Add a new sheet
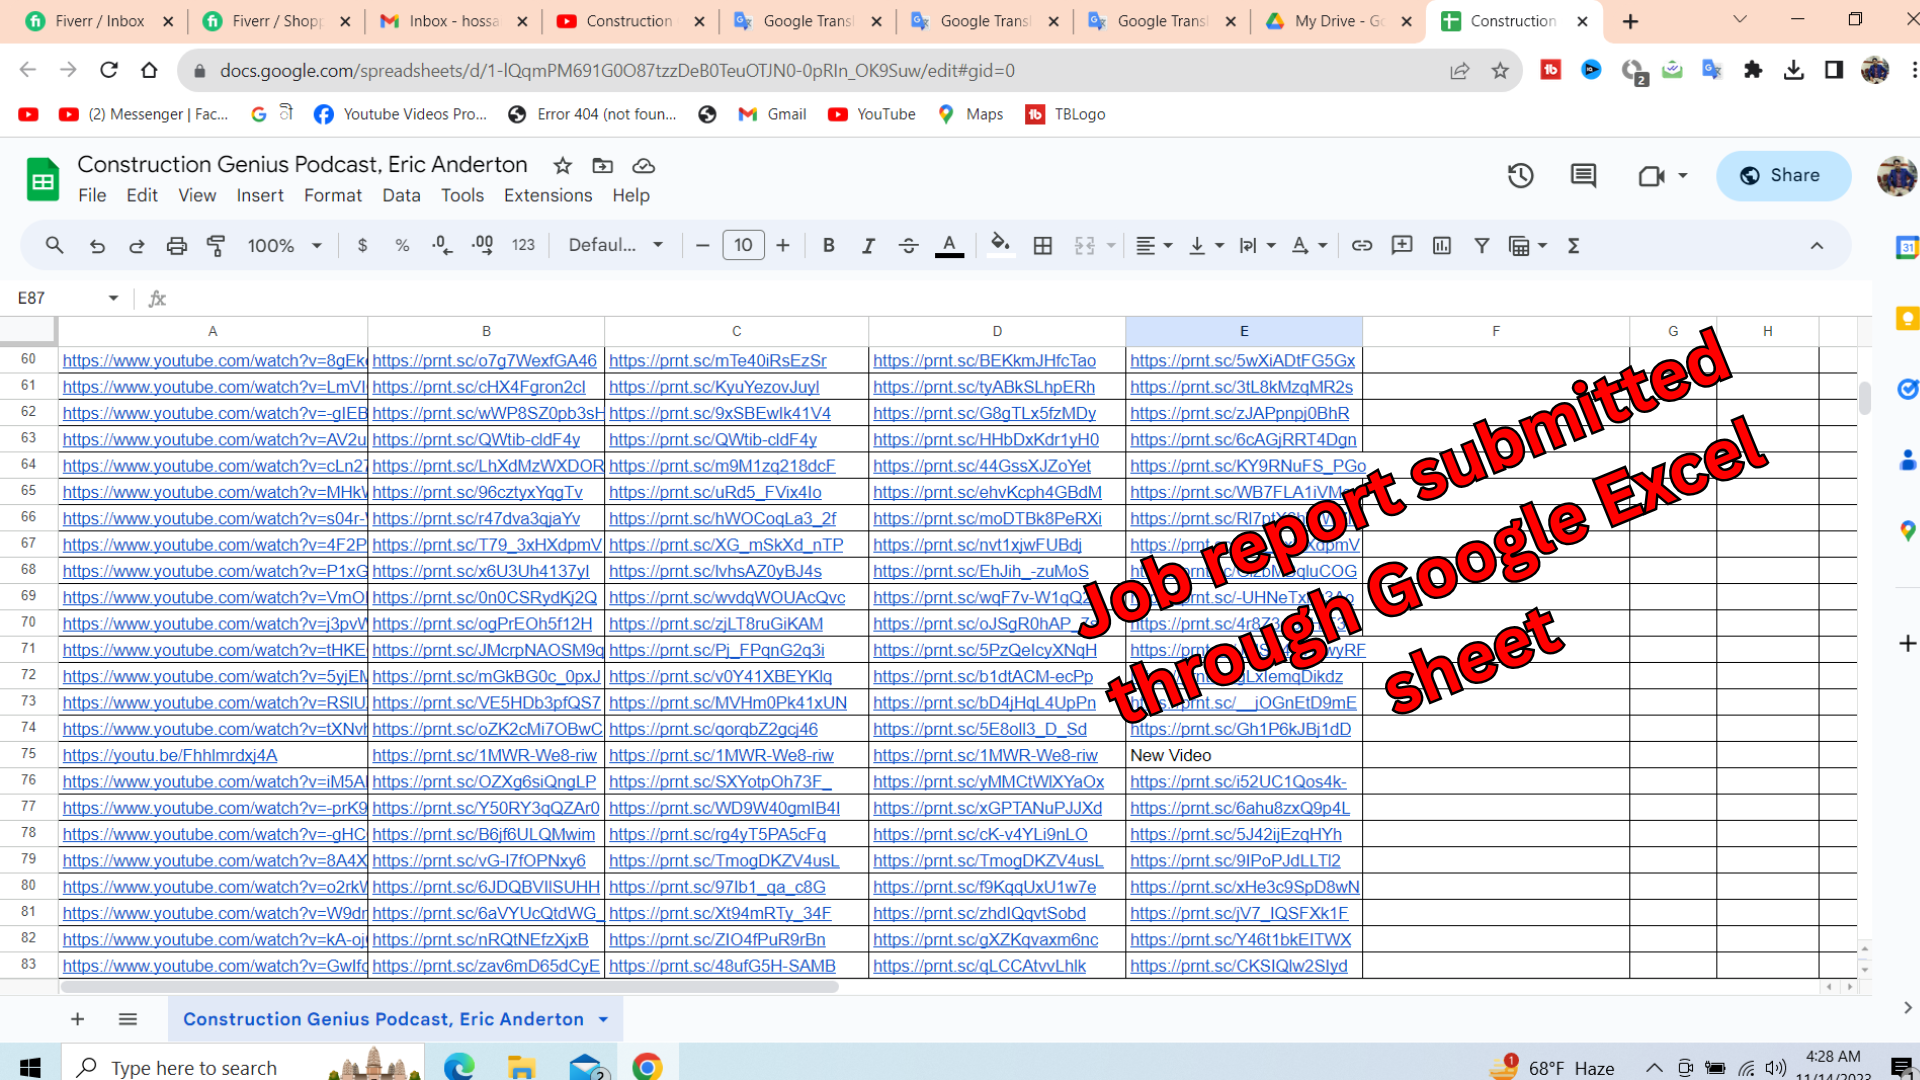Viewport: 1920px width, 1080px height. pos(77,1019)
